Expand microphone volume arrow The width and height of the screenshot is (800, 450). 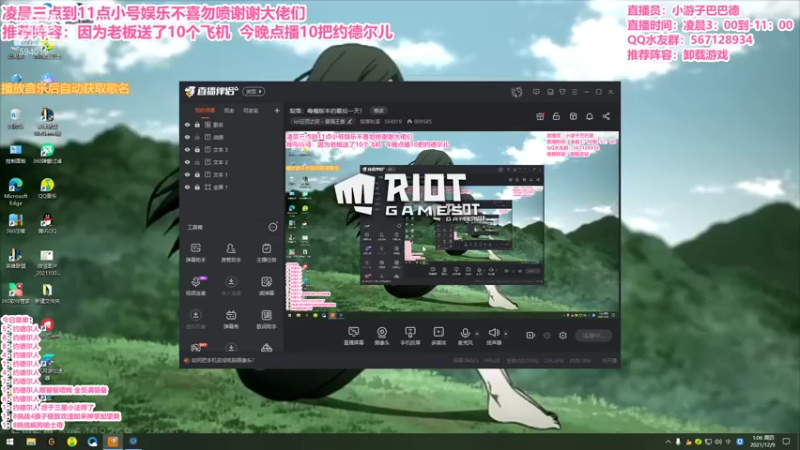[x=477, y=334]
